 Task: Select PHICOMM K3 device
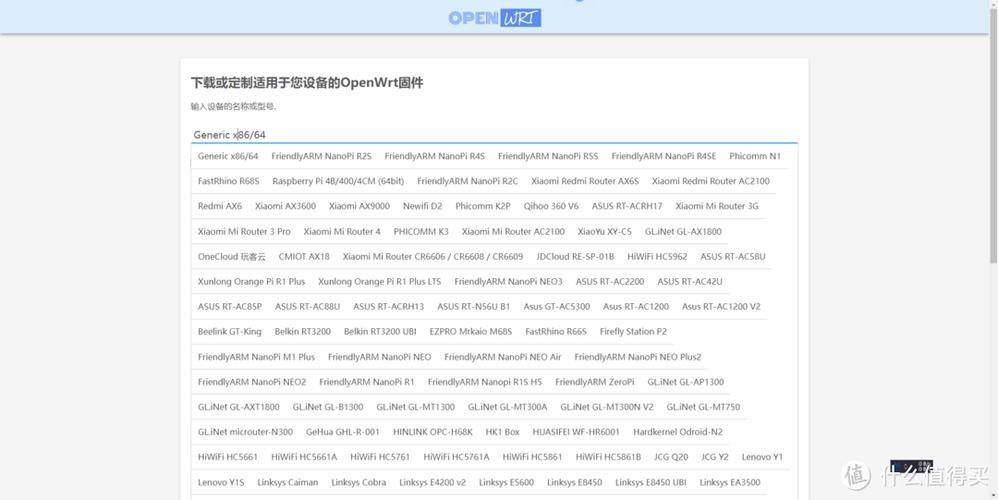point(421,232)
